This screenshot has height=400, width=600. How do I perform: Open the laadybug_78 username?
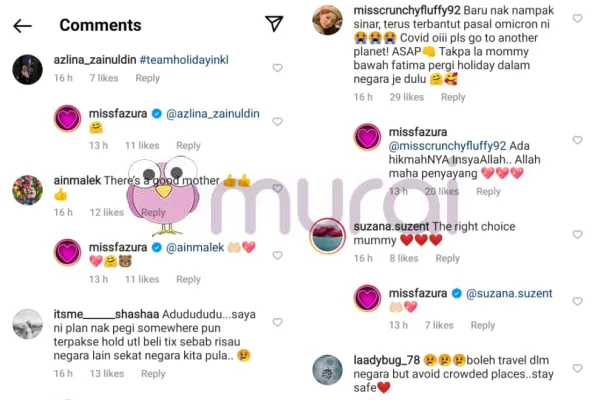pyautogui.click(x=386, y=360)
